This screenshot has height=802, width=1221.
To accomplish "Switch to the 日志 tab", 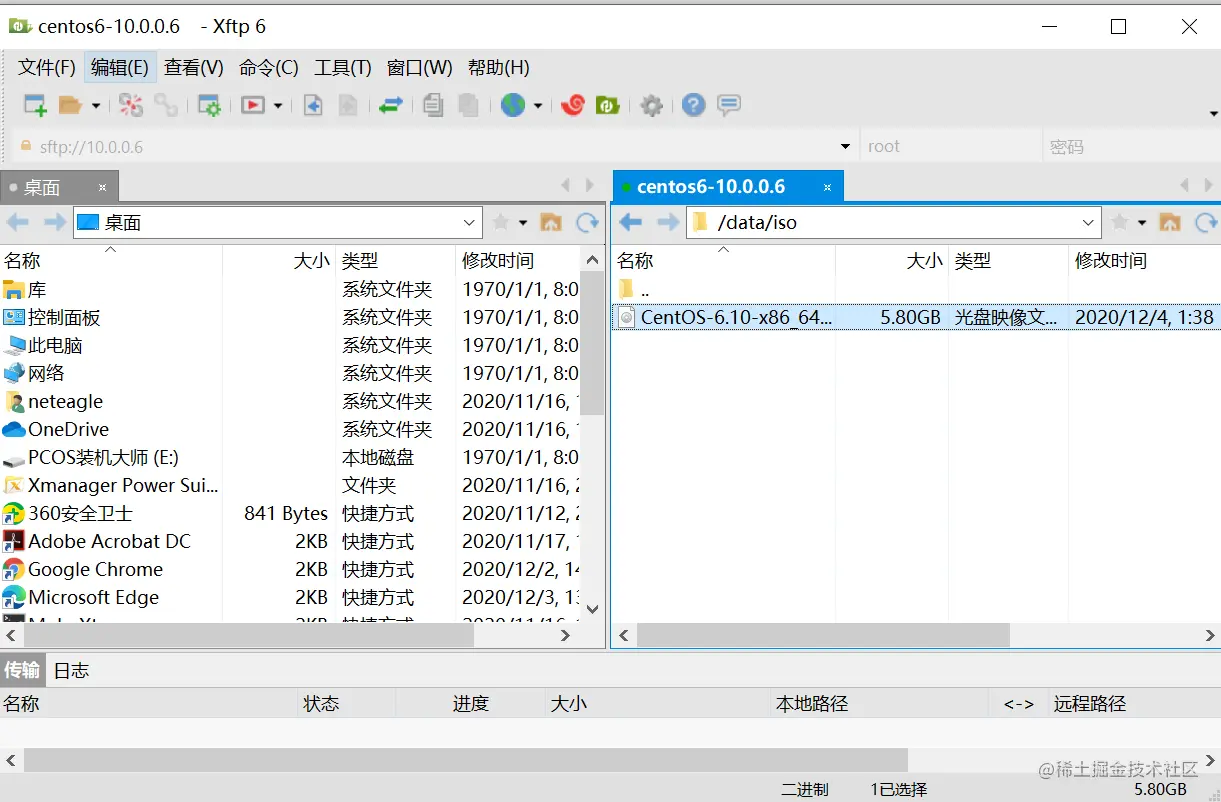I will point(71,670).
